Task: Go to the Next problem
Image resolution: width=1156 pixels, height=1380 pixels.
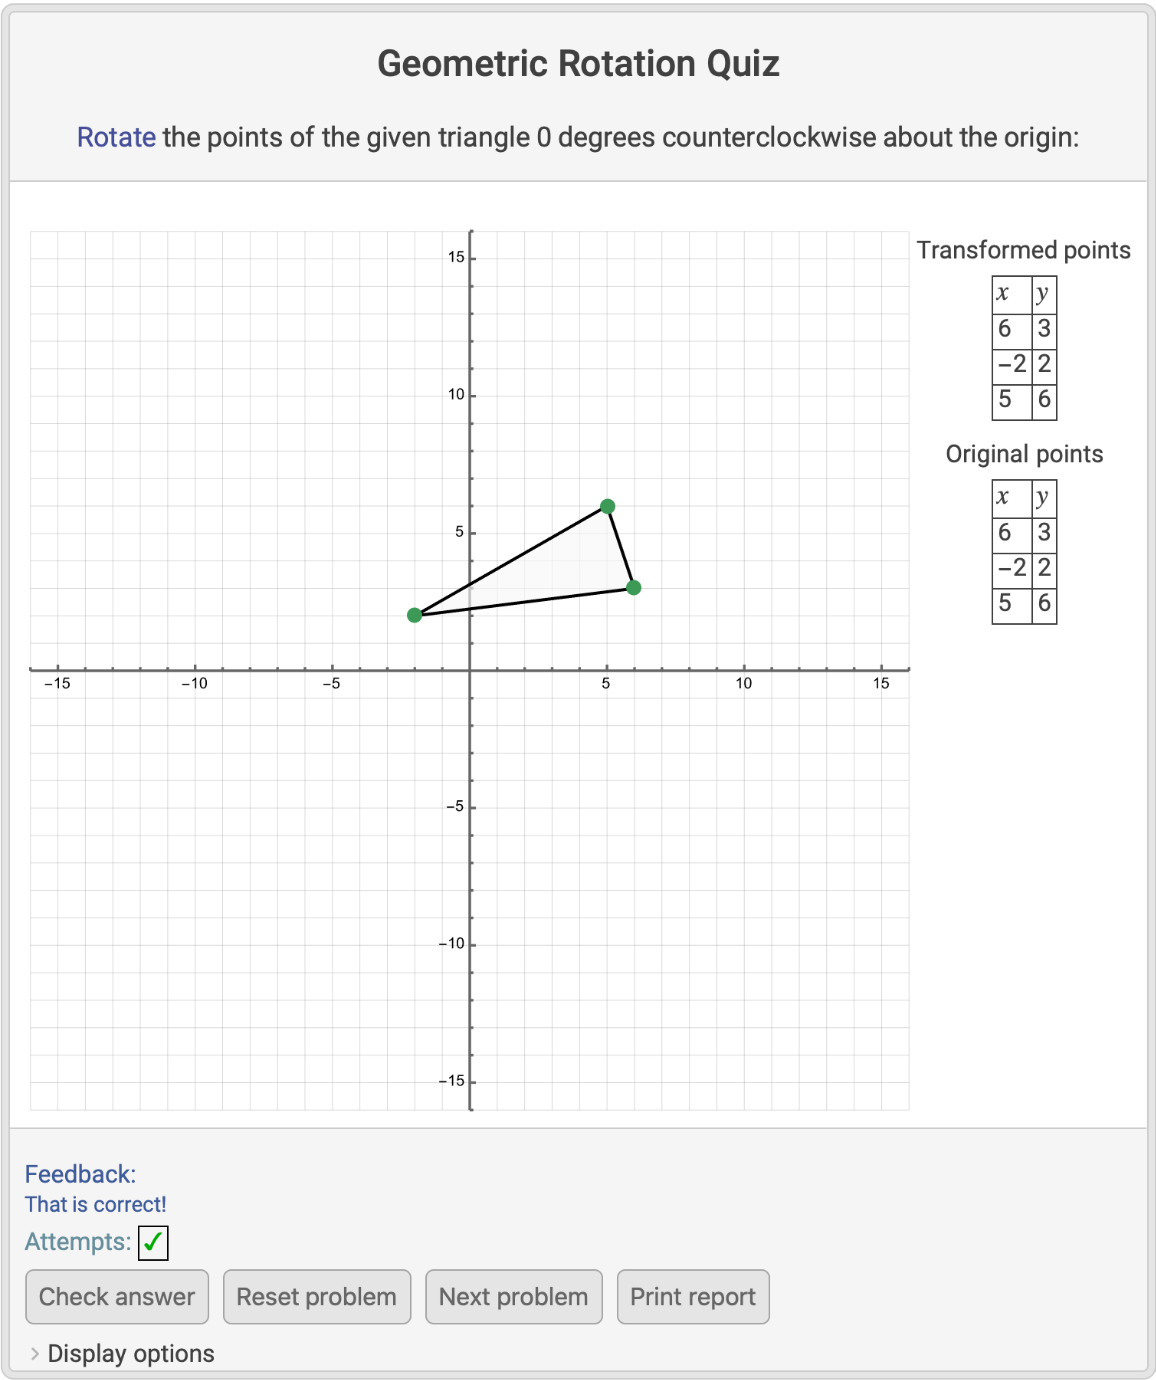Action: coord(513,1297)
